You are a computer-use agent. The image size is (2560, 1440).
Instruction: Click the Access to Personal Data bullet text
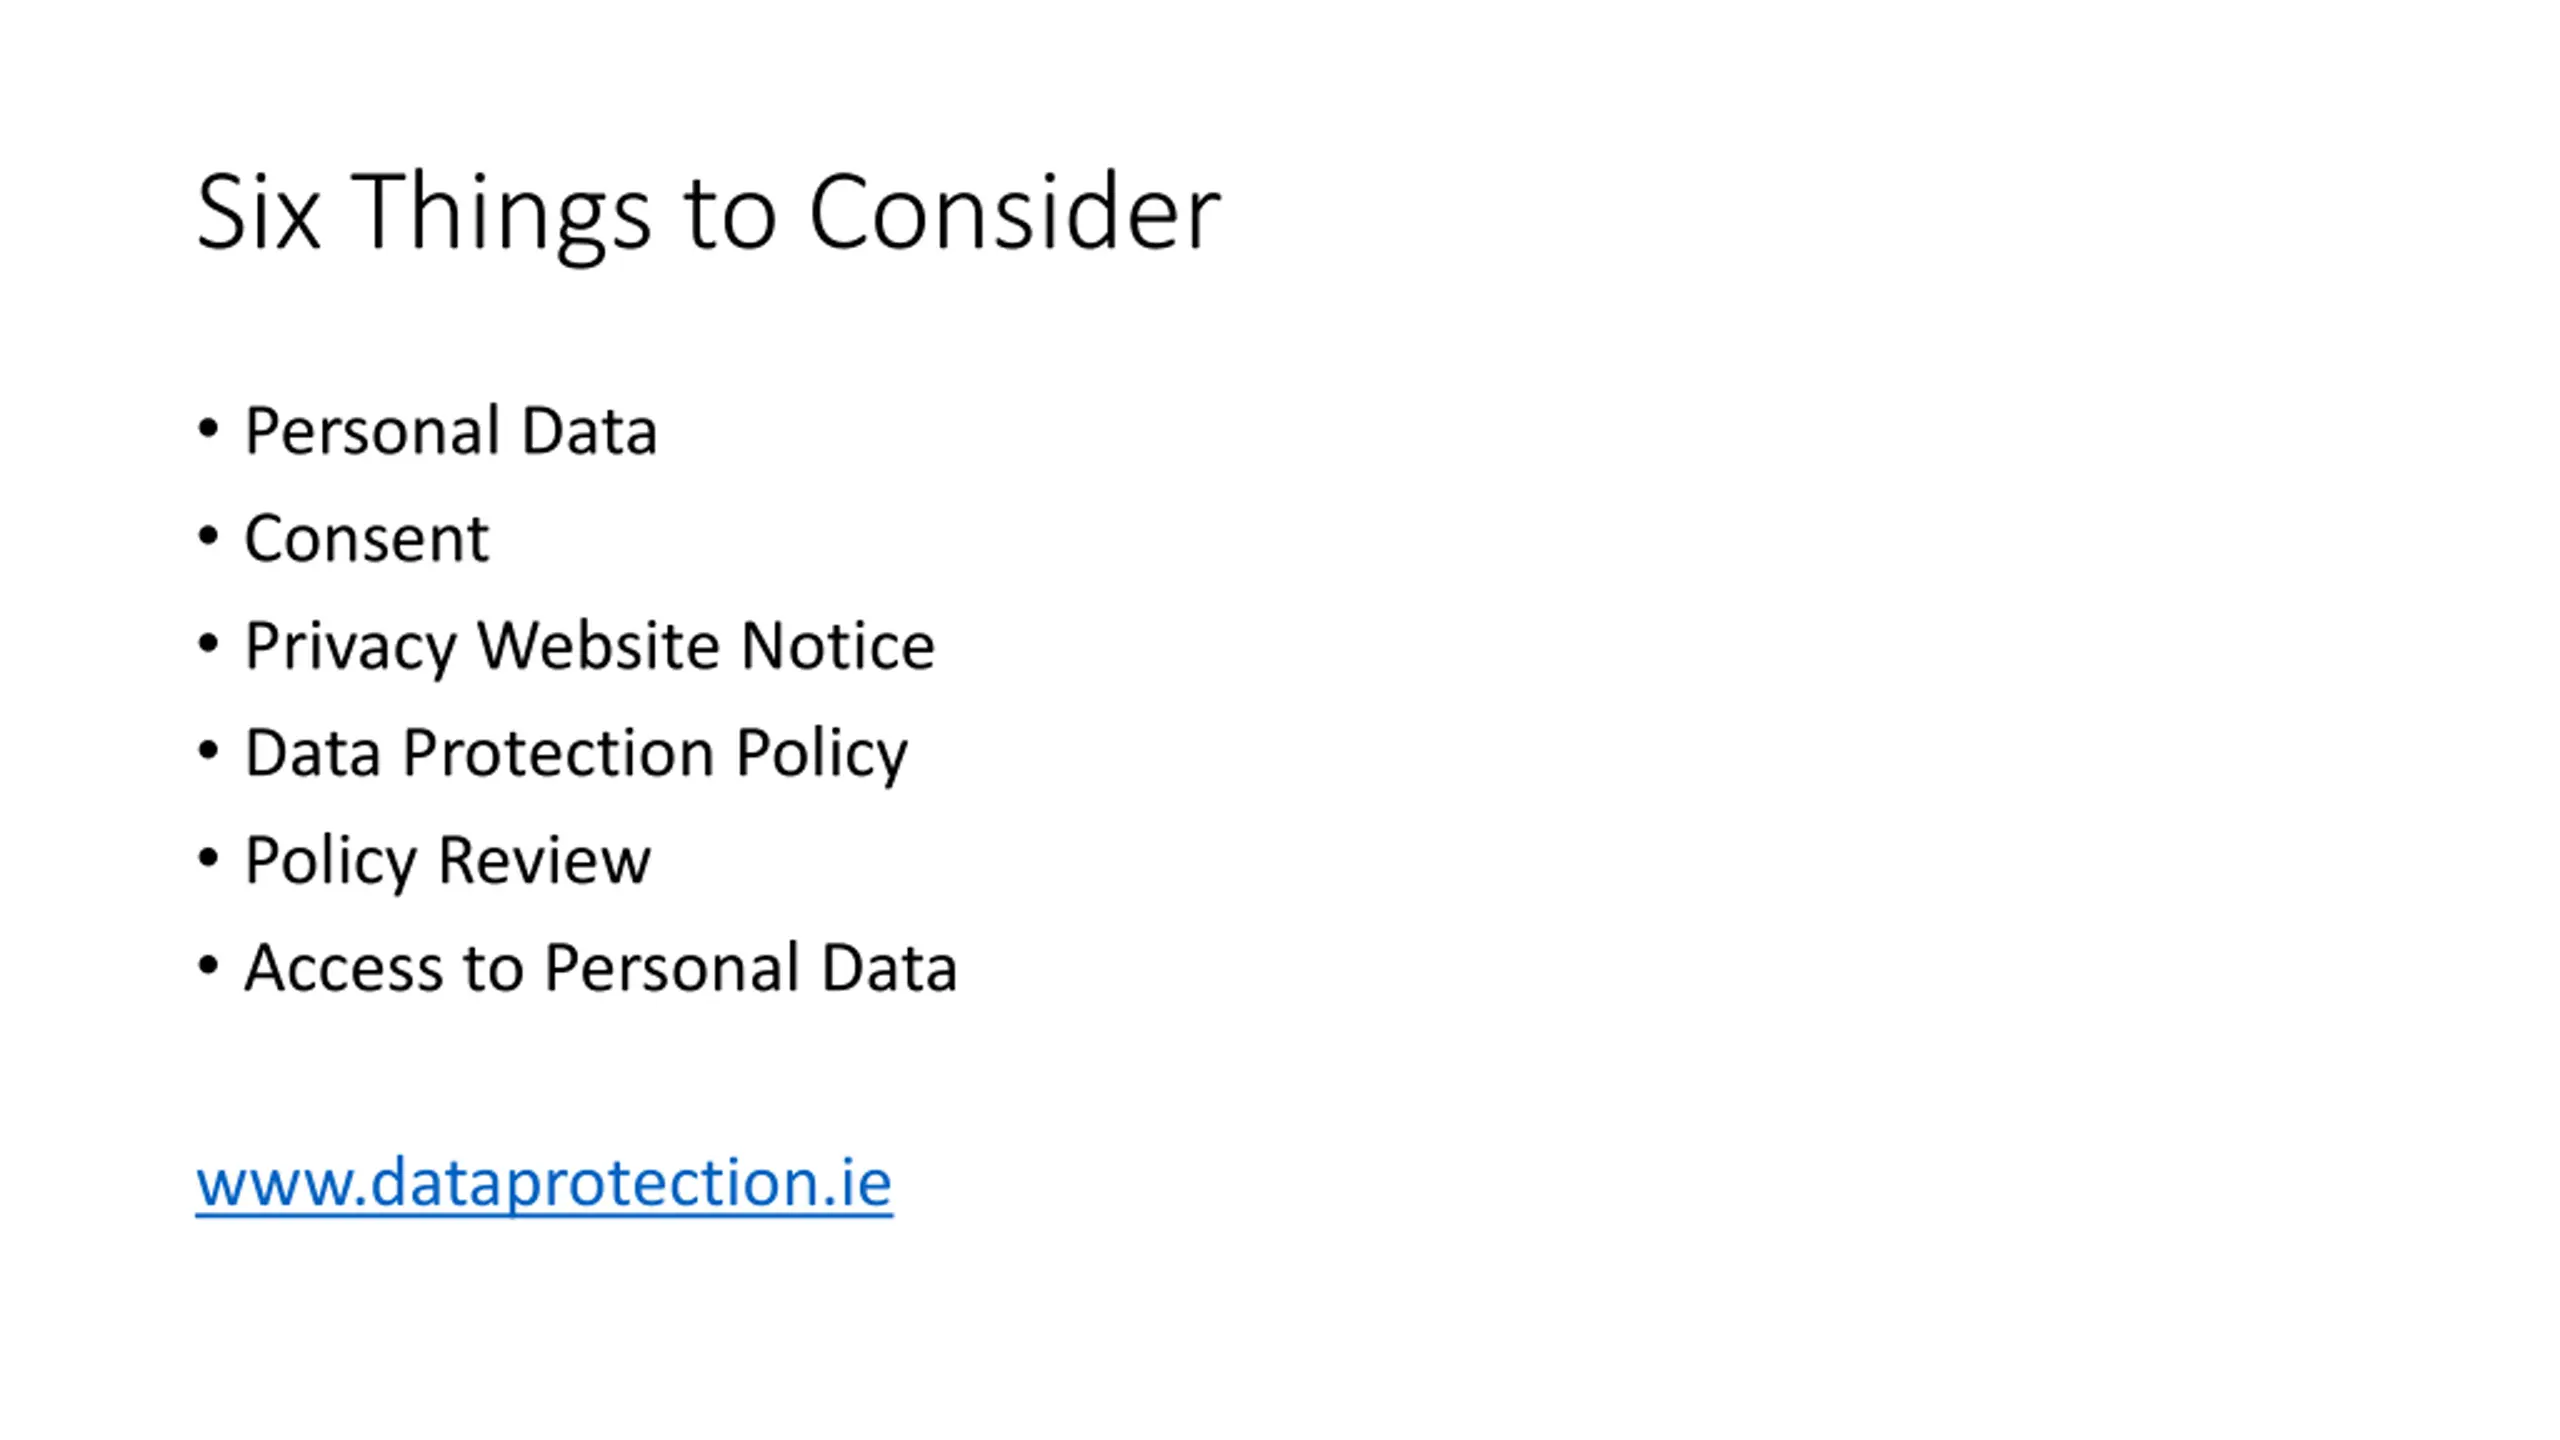[x=600, y=968]
